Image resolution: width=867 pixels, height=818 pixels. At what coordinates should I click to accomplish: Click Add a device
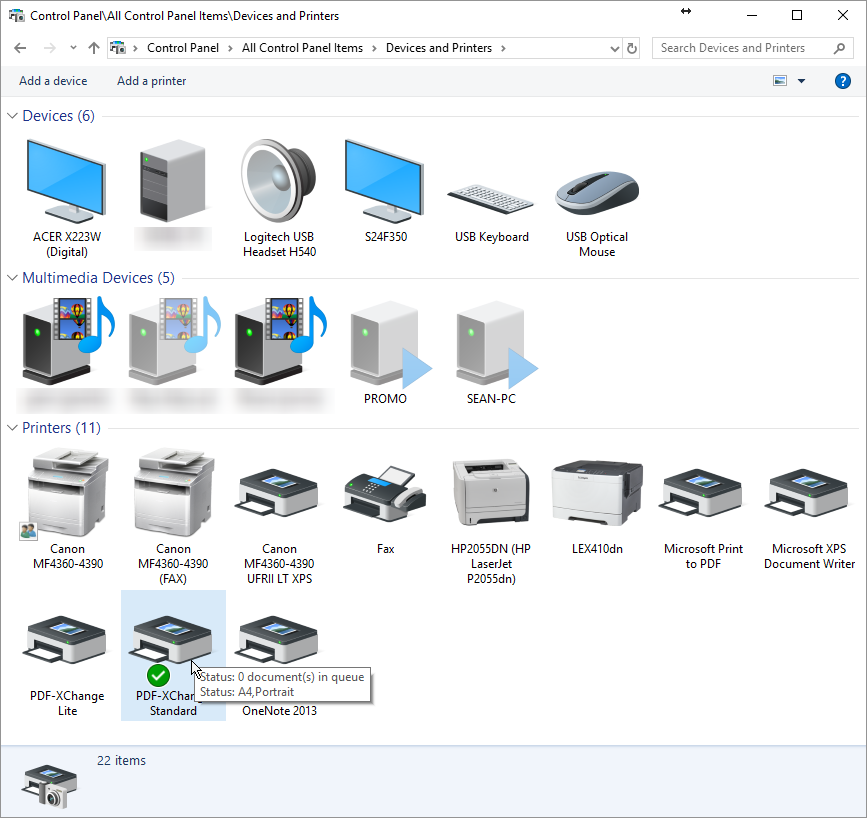53,81
